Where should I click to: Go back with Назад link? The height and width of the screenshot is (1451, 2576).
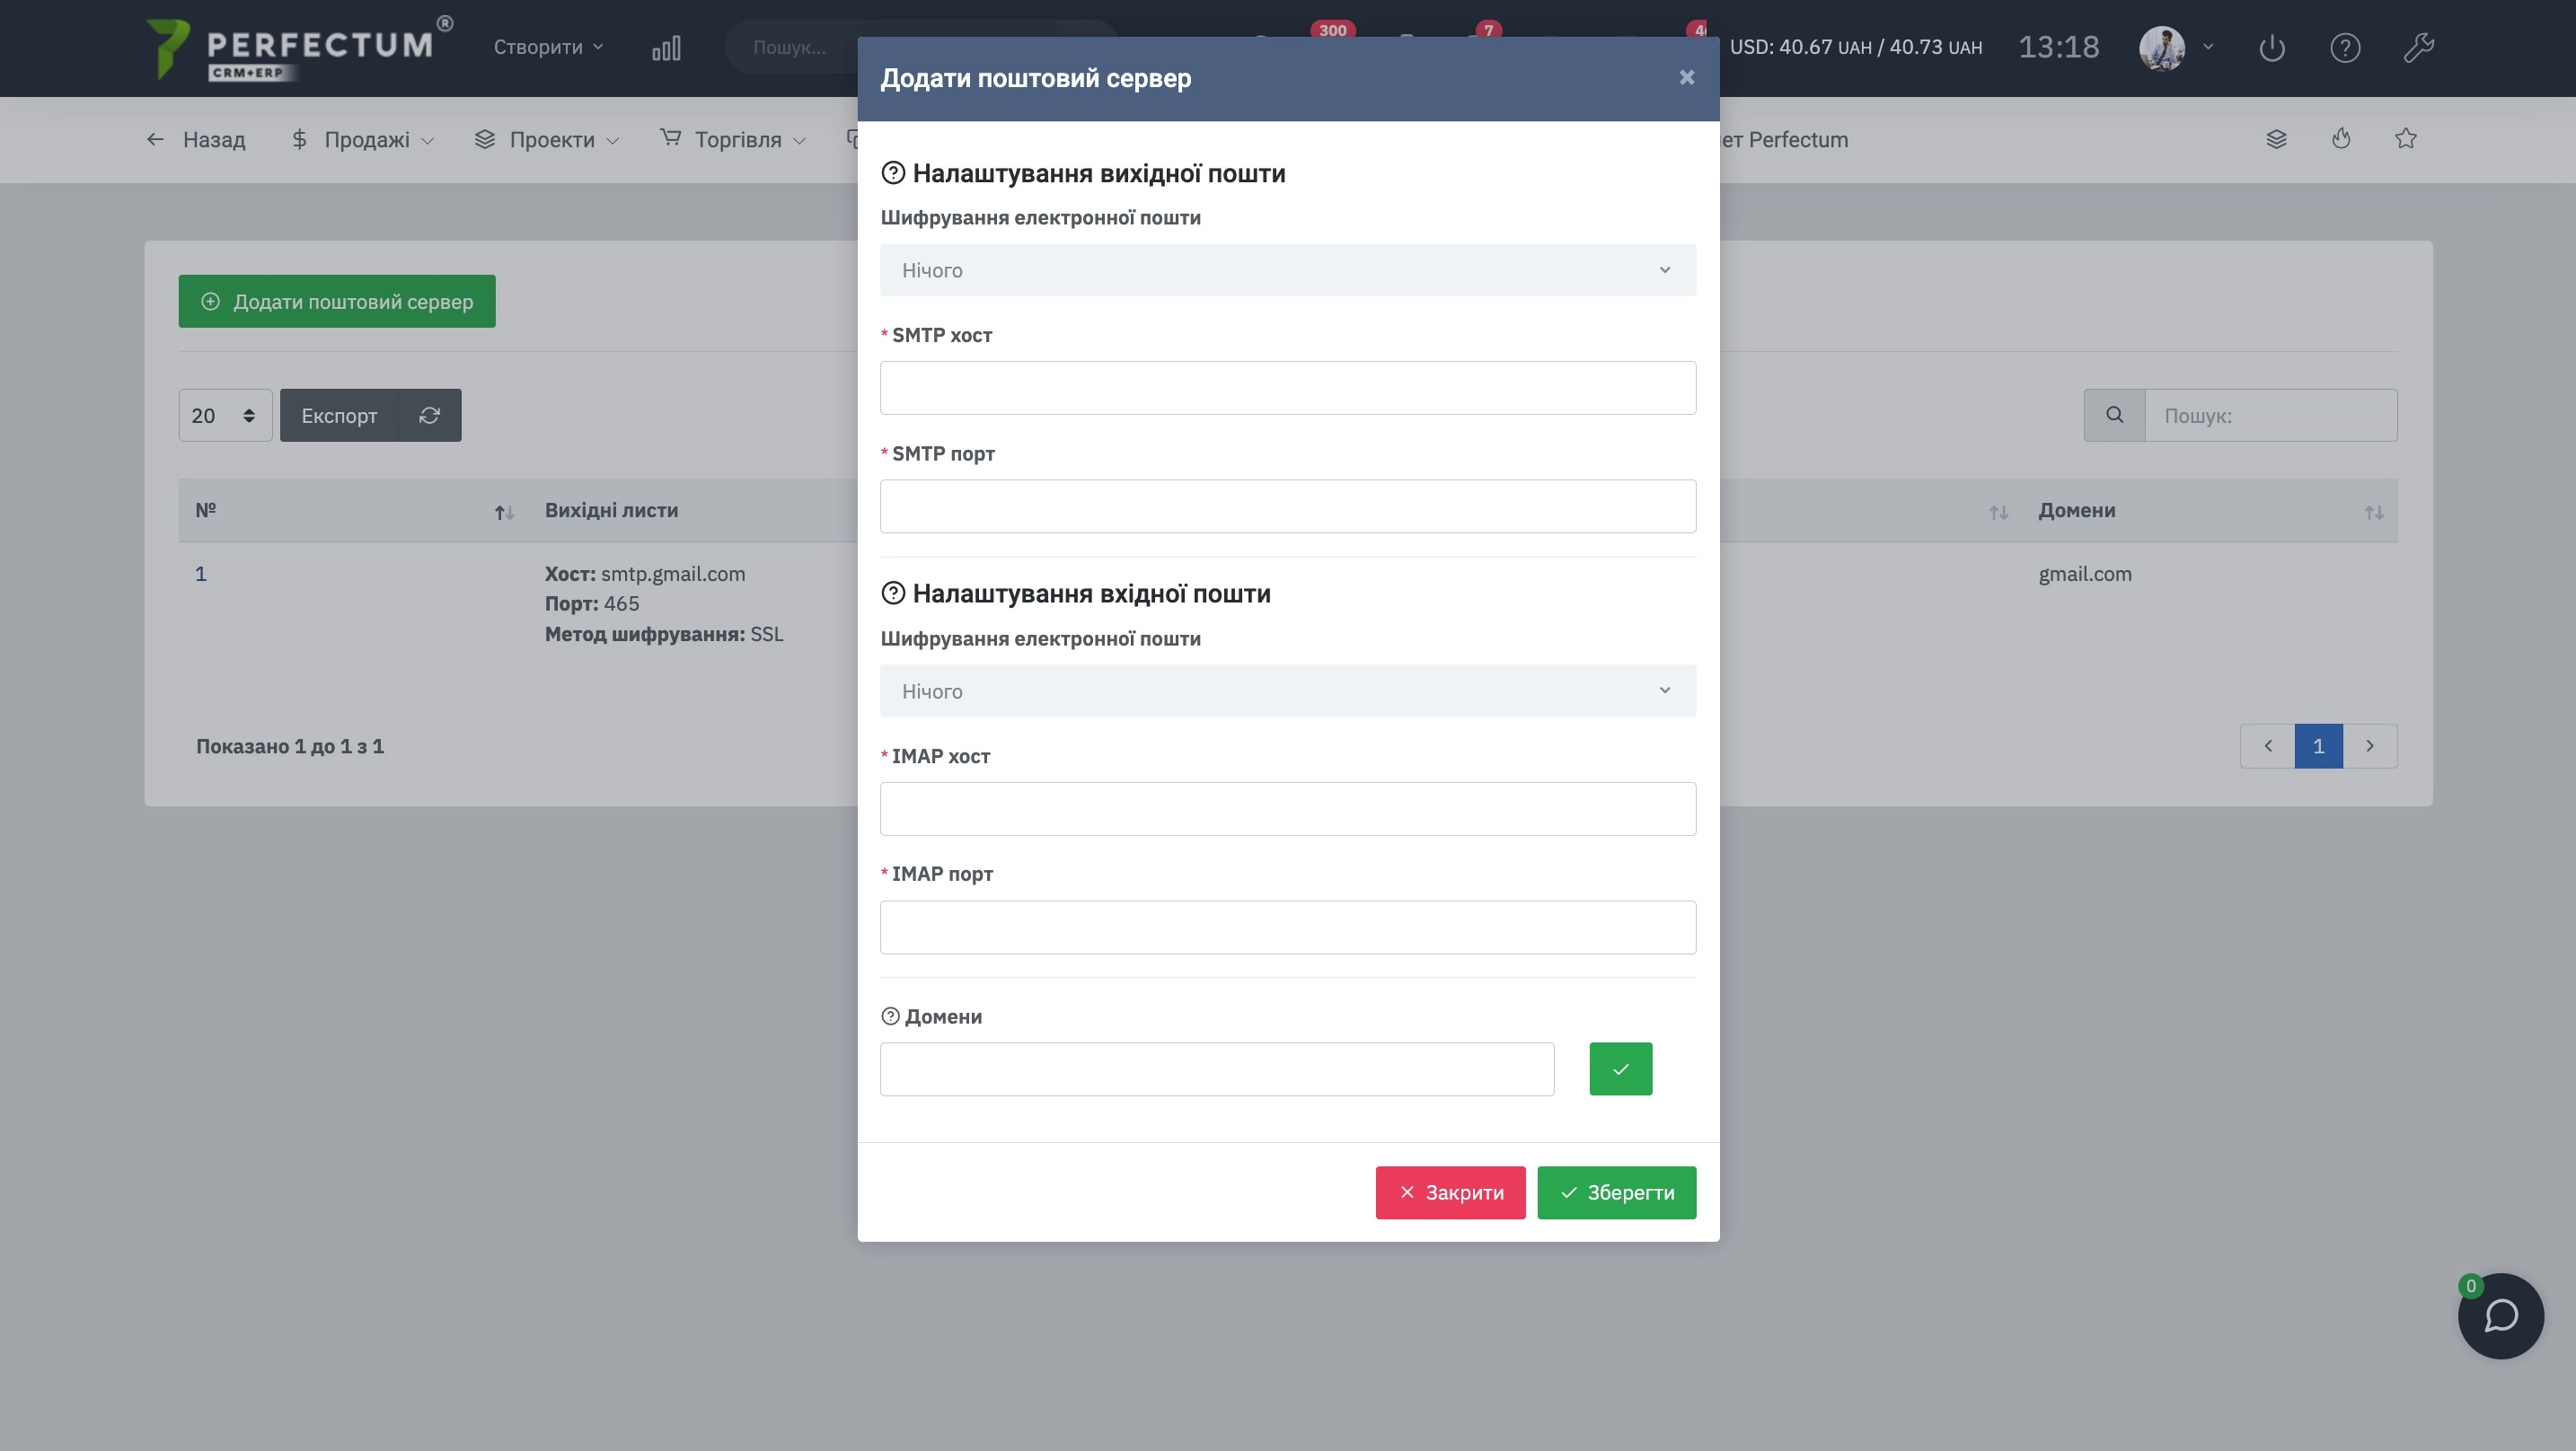pos(196,139)
